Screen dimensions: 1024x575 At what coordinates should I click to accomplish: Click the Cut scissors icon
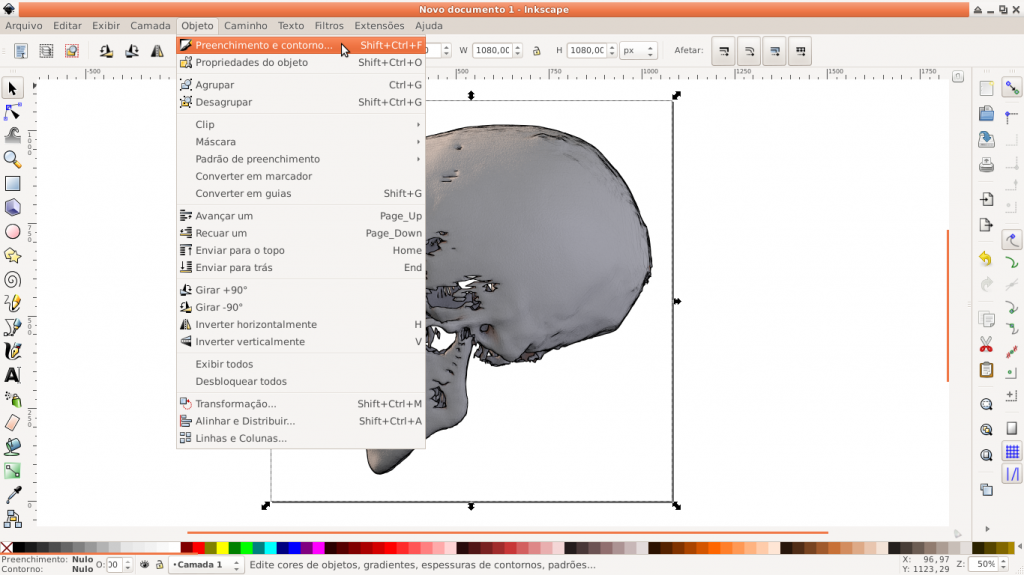tap(986, 344)
